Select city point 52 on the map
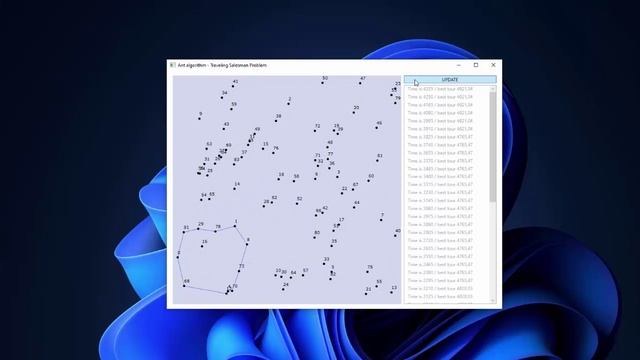 [x=297, y=204]
